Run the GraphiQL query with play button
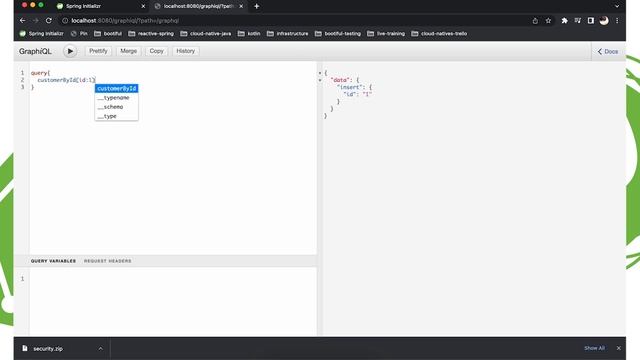This screenshot has height=360, width=640. (70, 51)
